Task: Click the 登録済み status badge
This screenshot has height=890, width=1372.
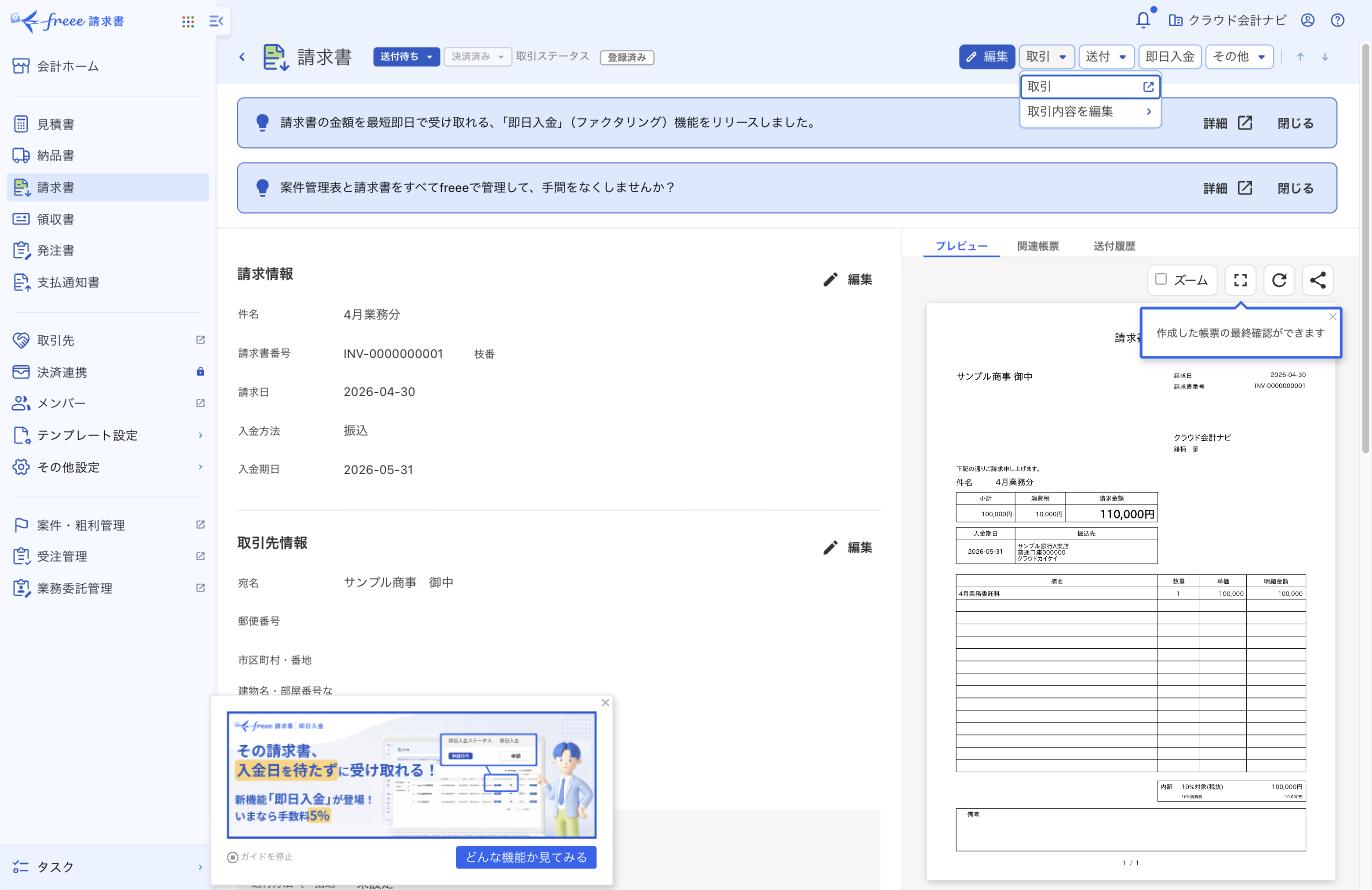Action: tap(627, 57)
